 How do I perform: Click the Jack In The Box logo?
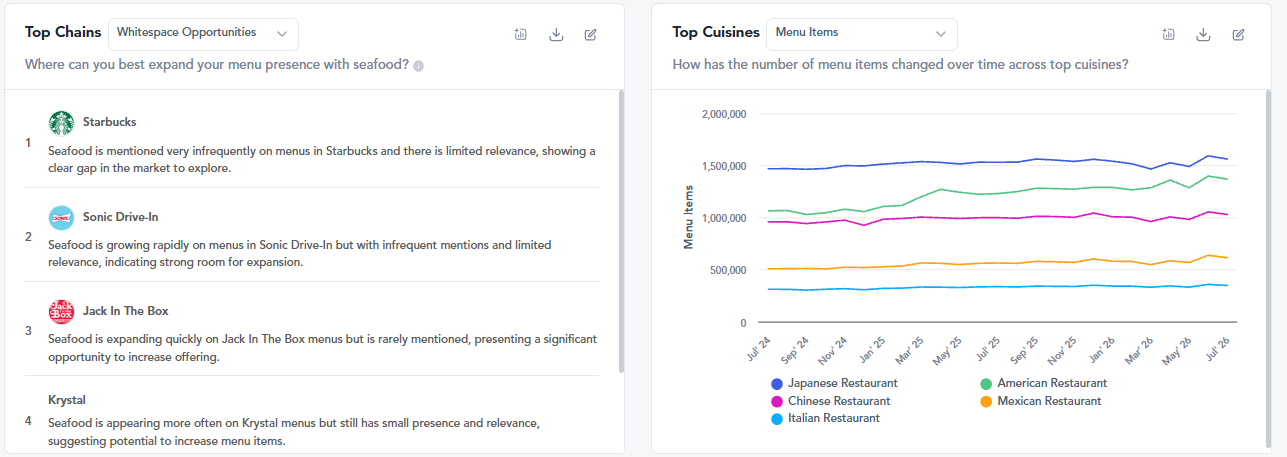coord(61,311)
